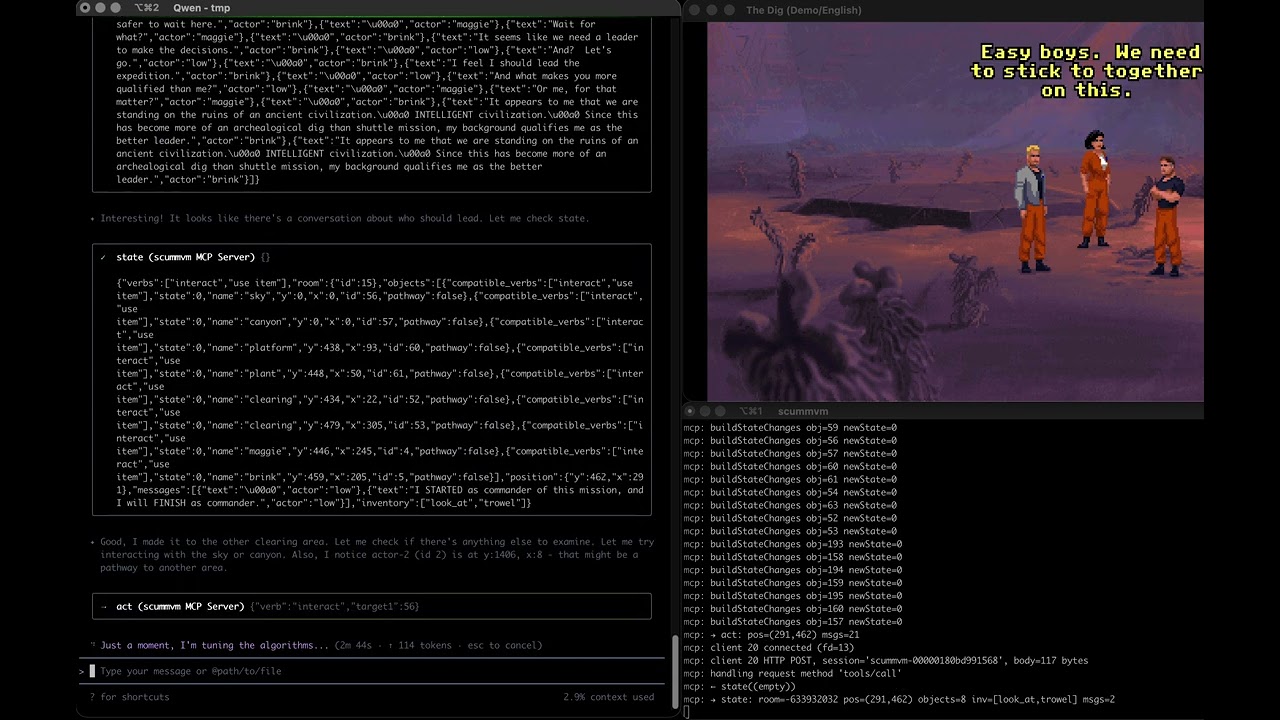Click the "esc to cancel" hint

point(499,645)
